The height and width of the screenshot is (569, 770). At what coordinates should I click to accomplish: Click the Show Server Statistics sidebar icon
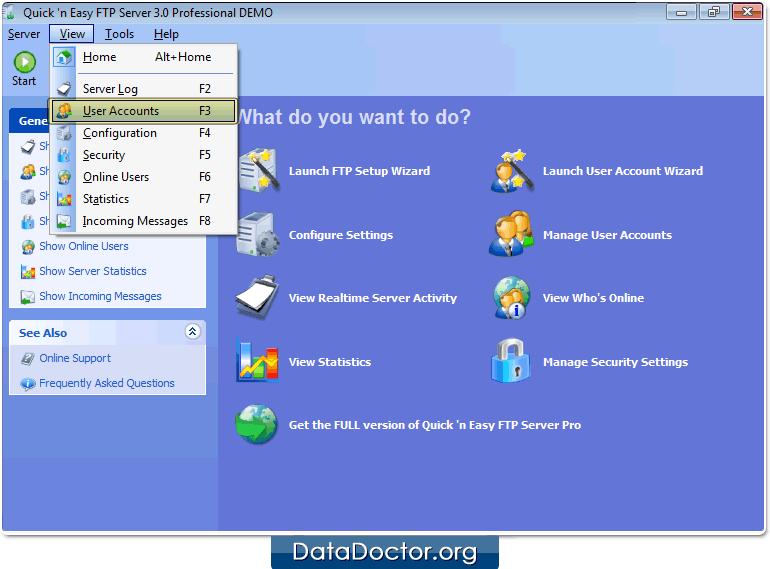[x=28, y=271]
